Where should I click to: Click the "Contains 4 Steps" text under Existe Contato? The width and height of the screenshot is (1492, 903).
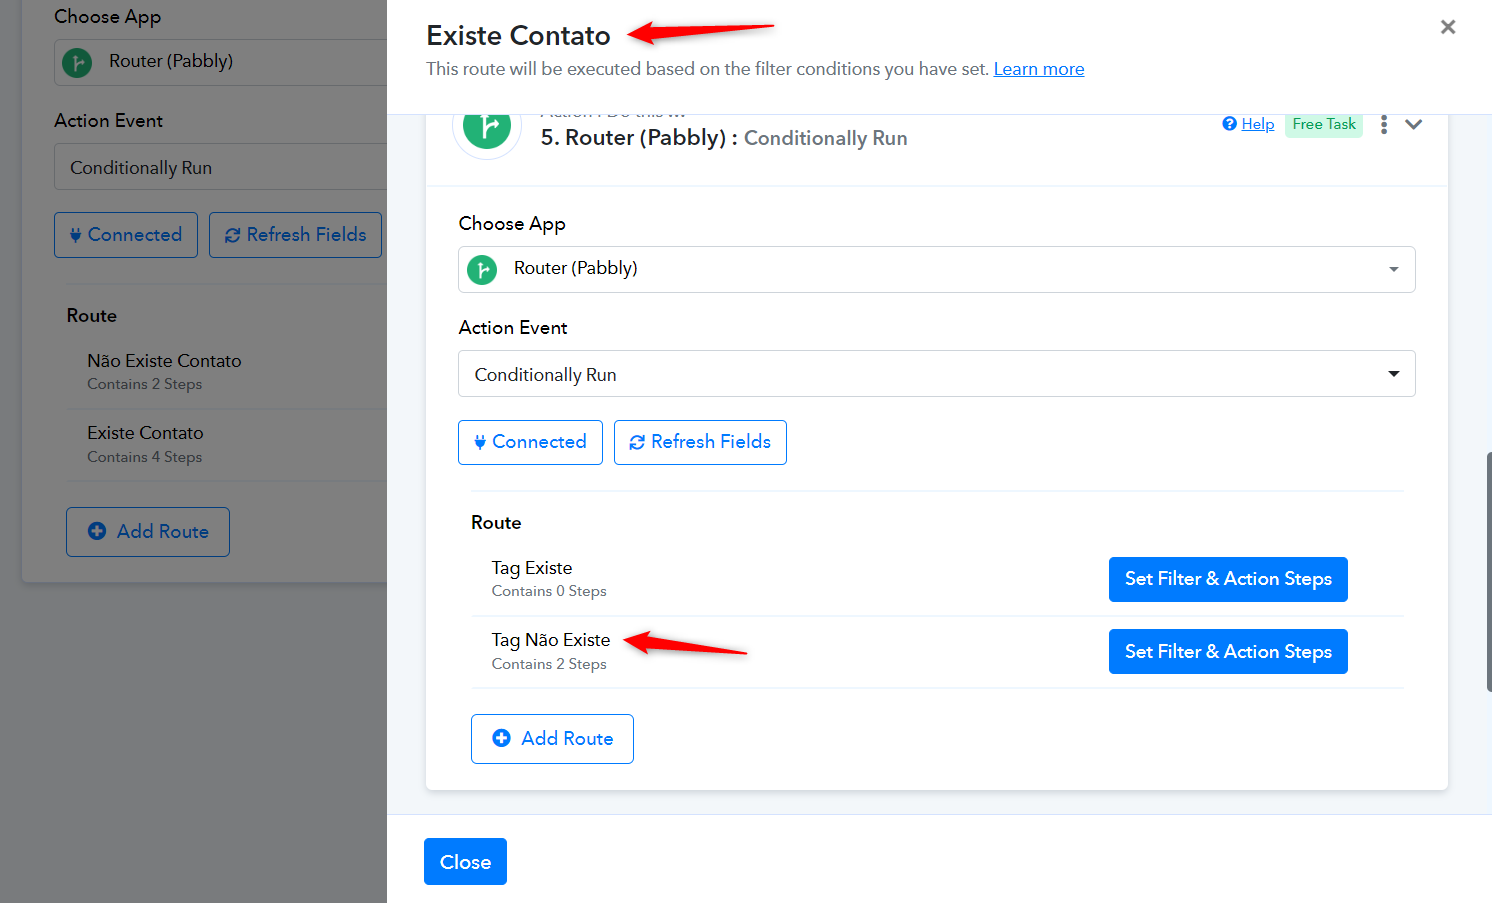click(144, 457)
